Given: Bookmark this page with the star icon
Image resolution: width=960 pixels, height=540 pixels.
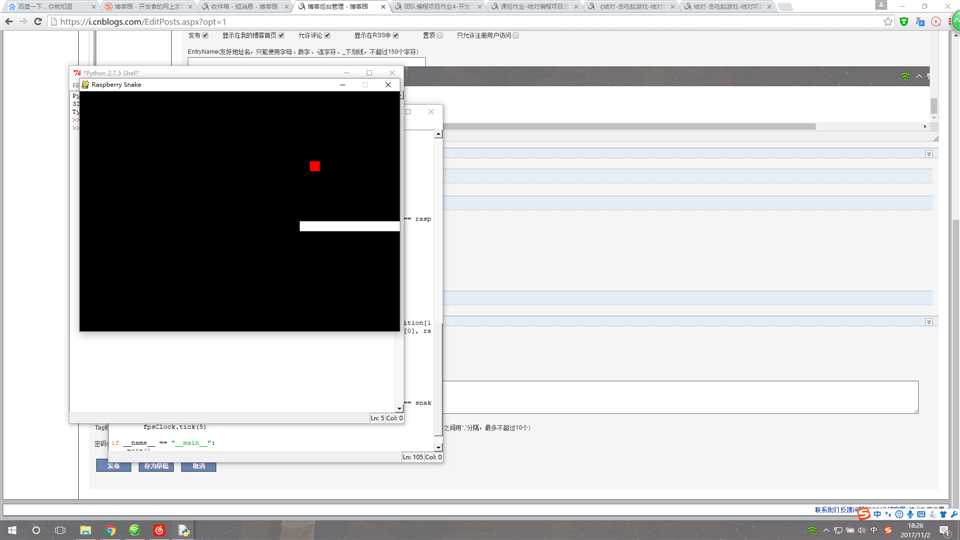Looking at the screenshot, I should coord(888,21).
